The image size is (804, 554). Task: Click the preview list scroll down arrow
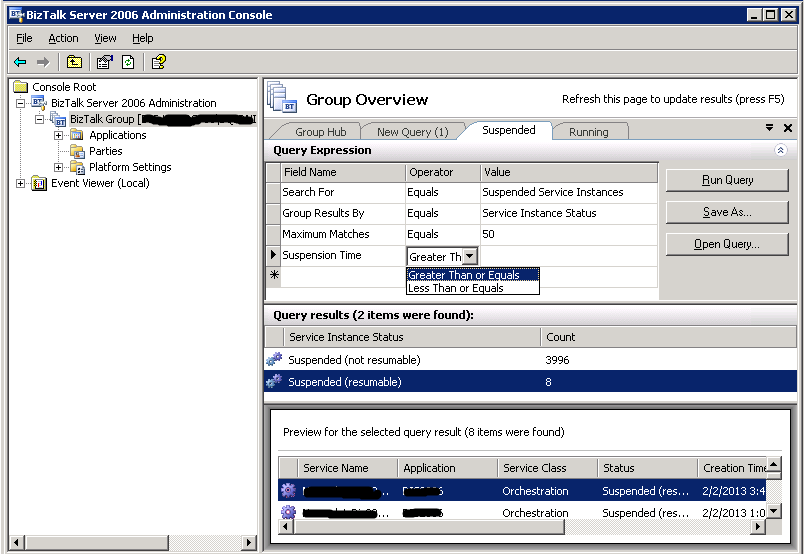[774, 511]
